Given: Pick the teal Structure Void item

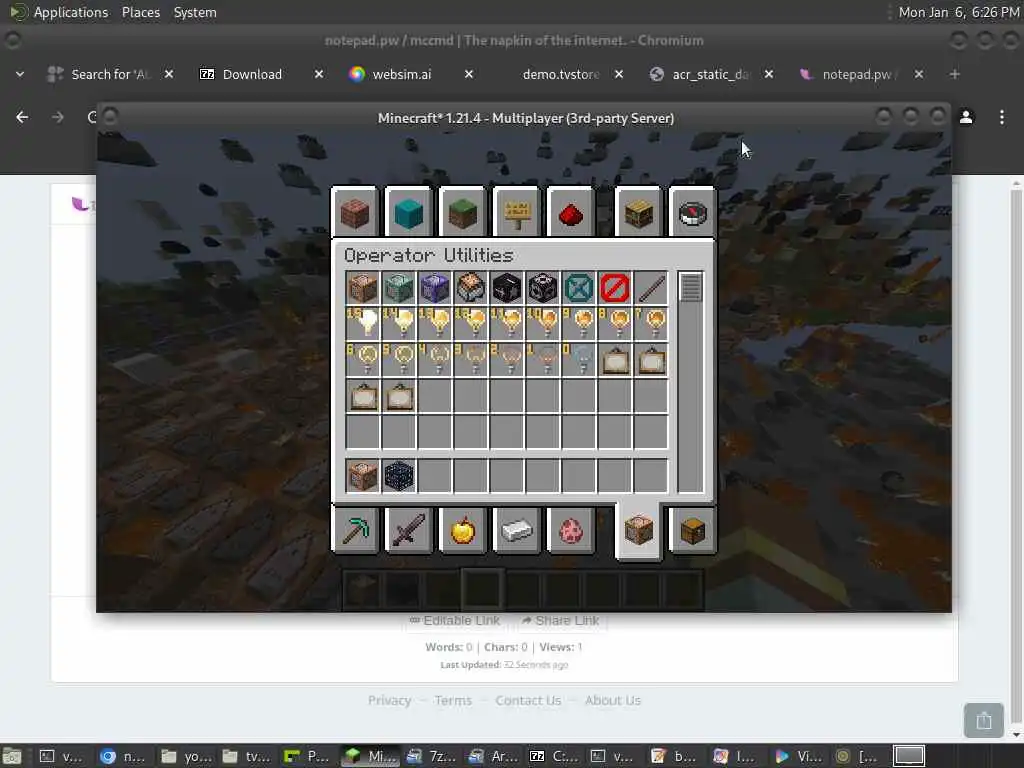Looking at the screenshot, I should tap(579, 288).
